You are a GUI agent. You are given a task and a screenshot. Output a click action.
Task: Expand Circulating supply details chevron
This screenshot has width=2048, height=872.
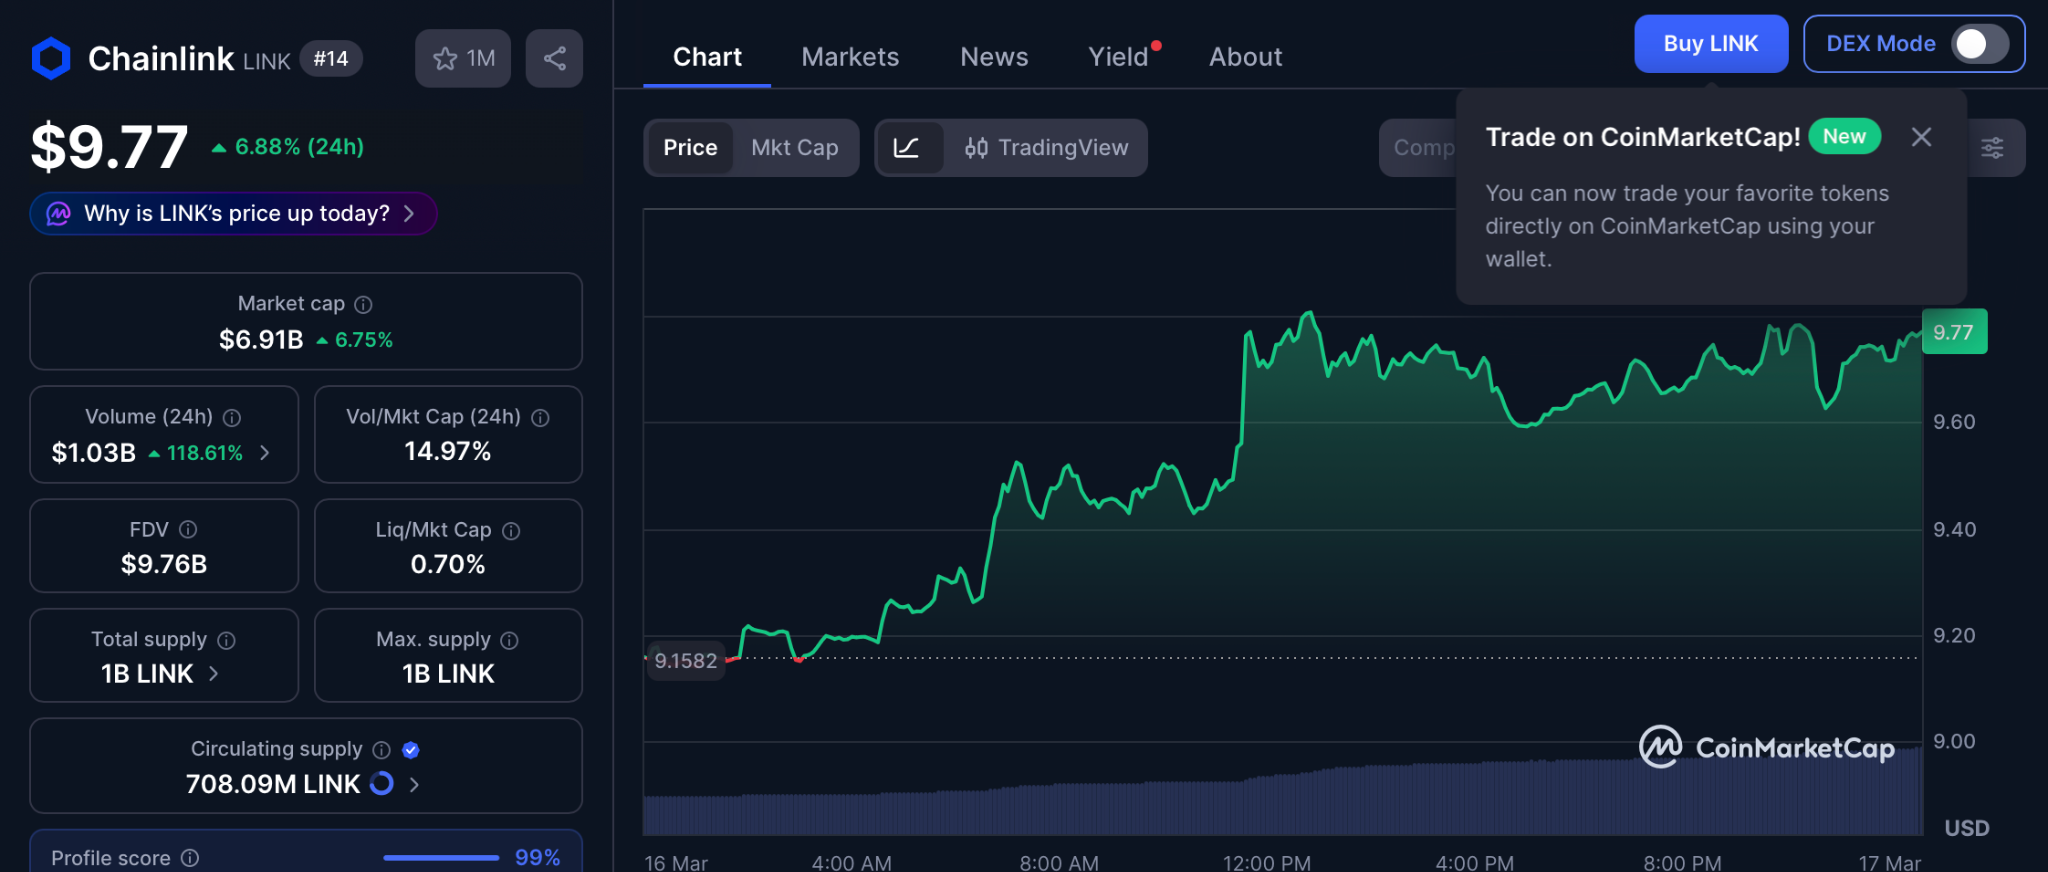[x=415, y=785]
